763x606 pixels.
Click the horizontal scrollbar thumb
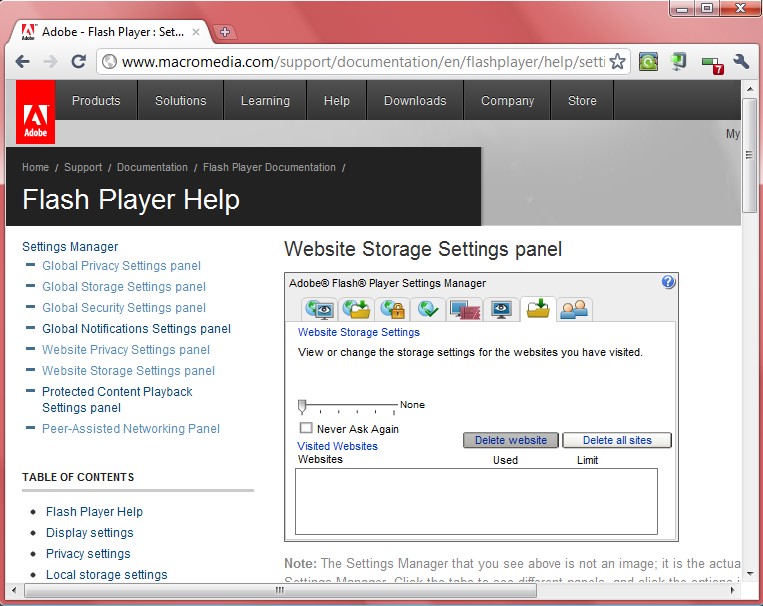point(280,590)
